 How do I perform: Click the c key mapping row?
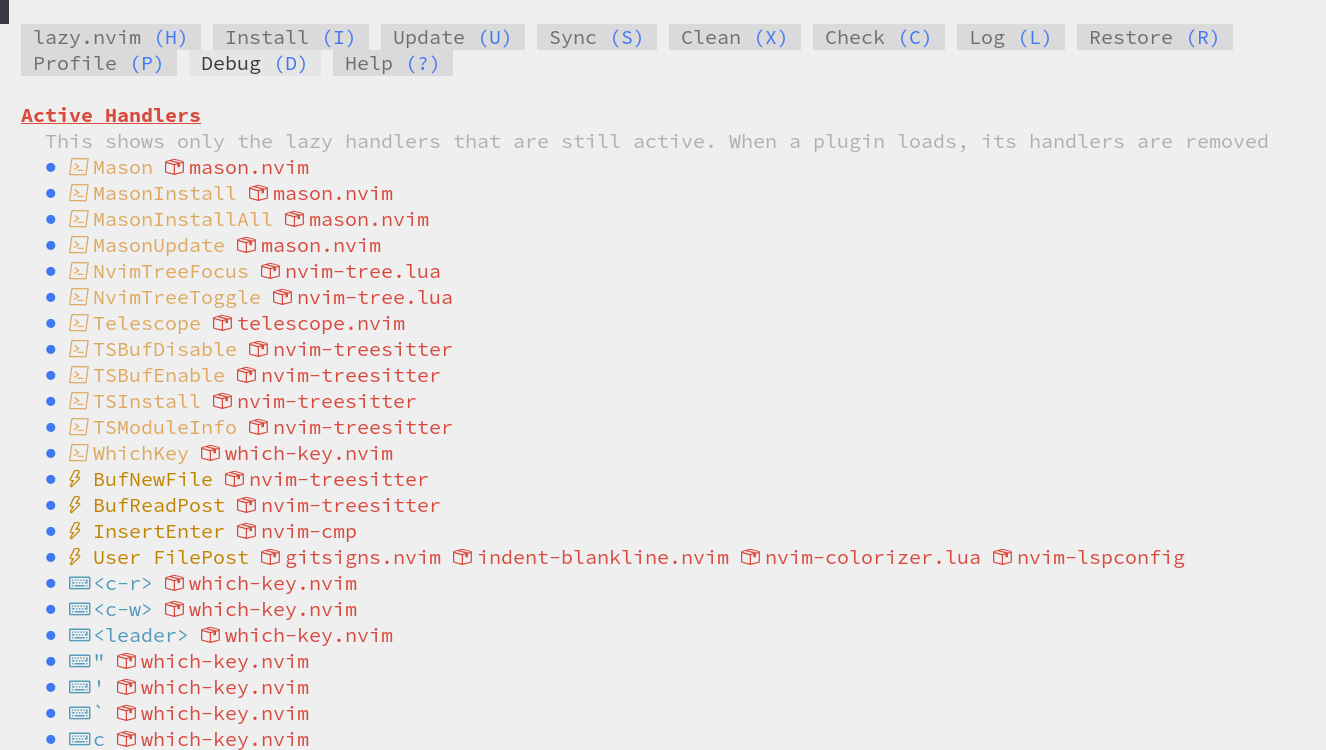click(x=99, y=739)
